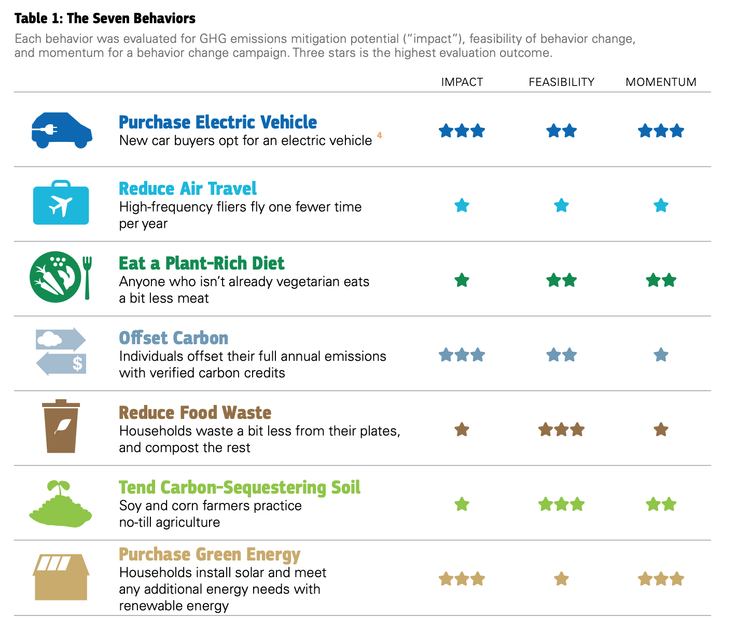The image size is (750, 620).
Task: Click Reduce Food Waste feasibility stars
Action: tap(561, 430)
